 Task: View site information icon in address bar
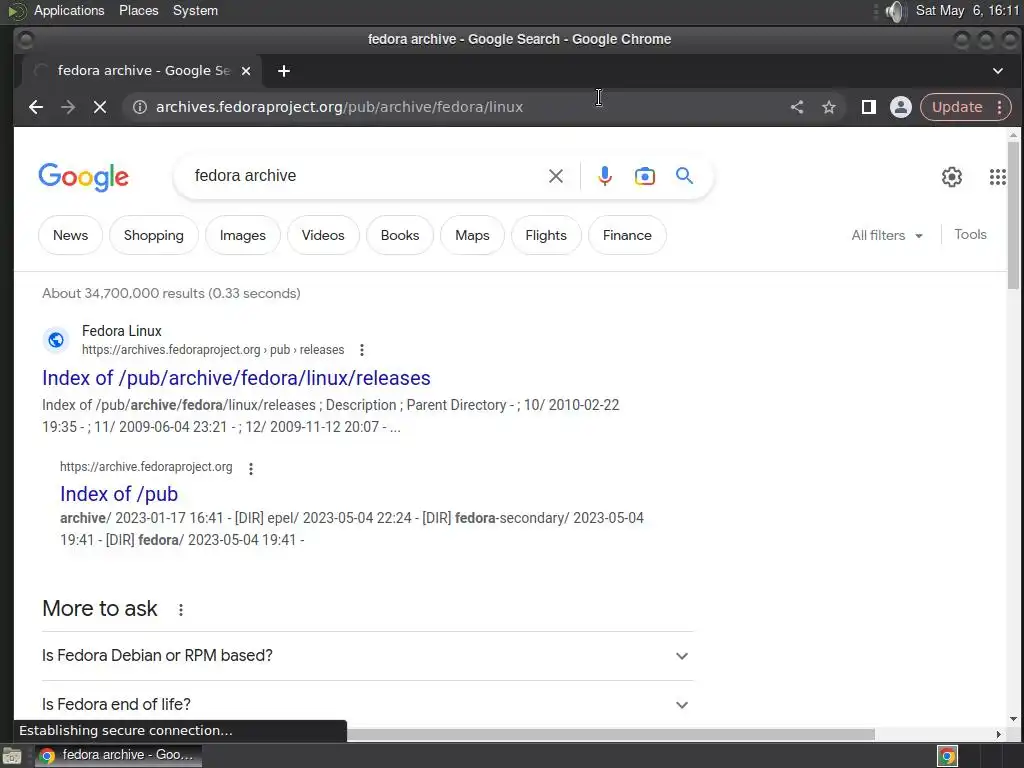140,107
